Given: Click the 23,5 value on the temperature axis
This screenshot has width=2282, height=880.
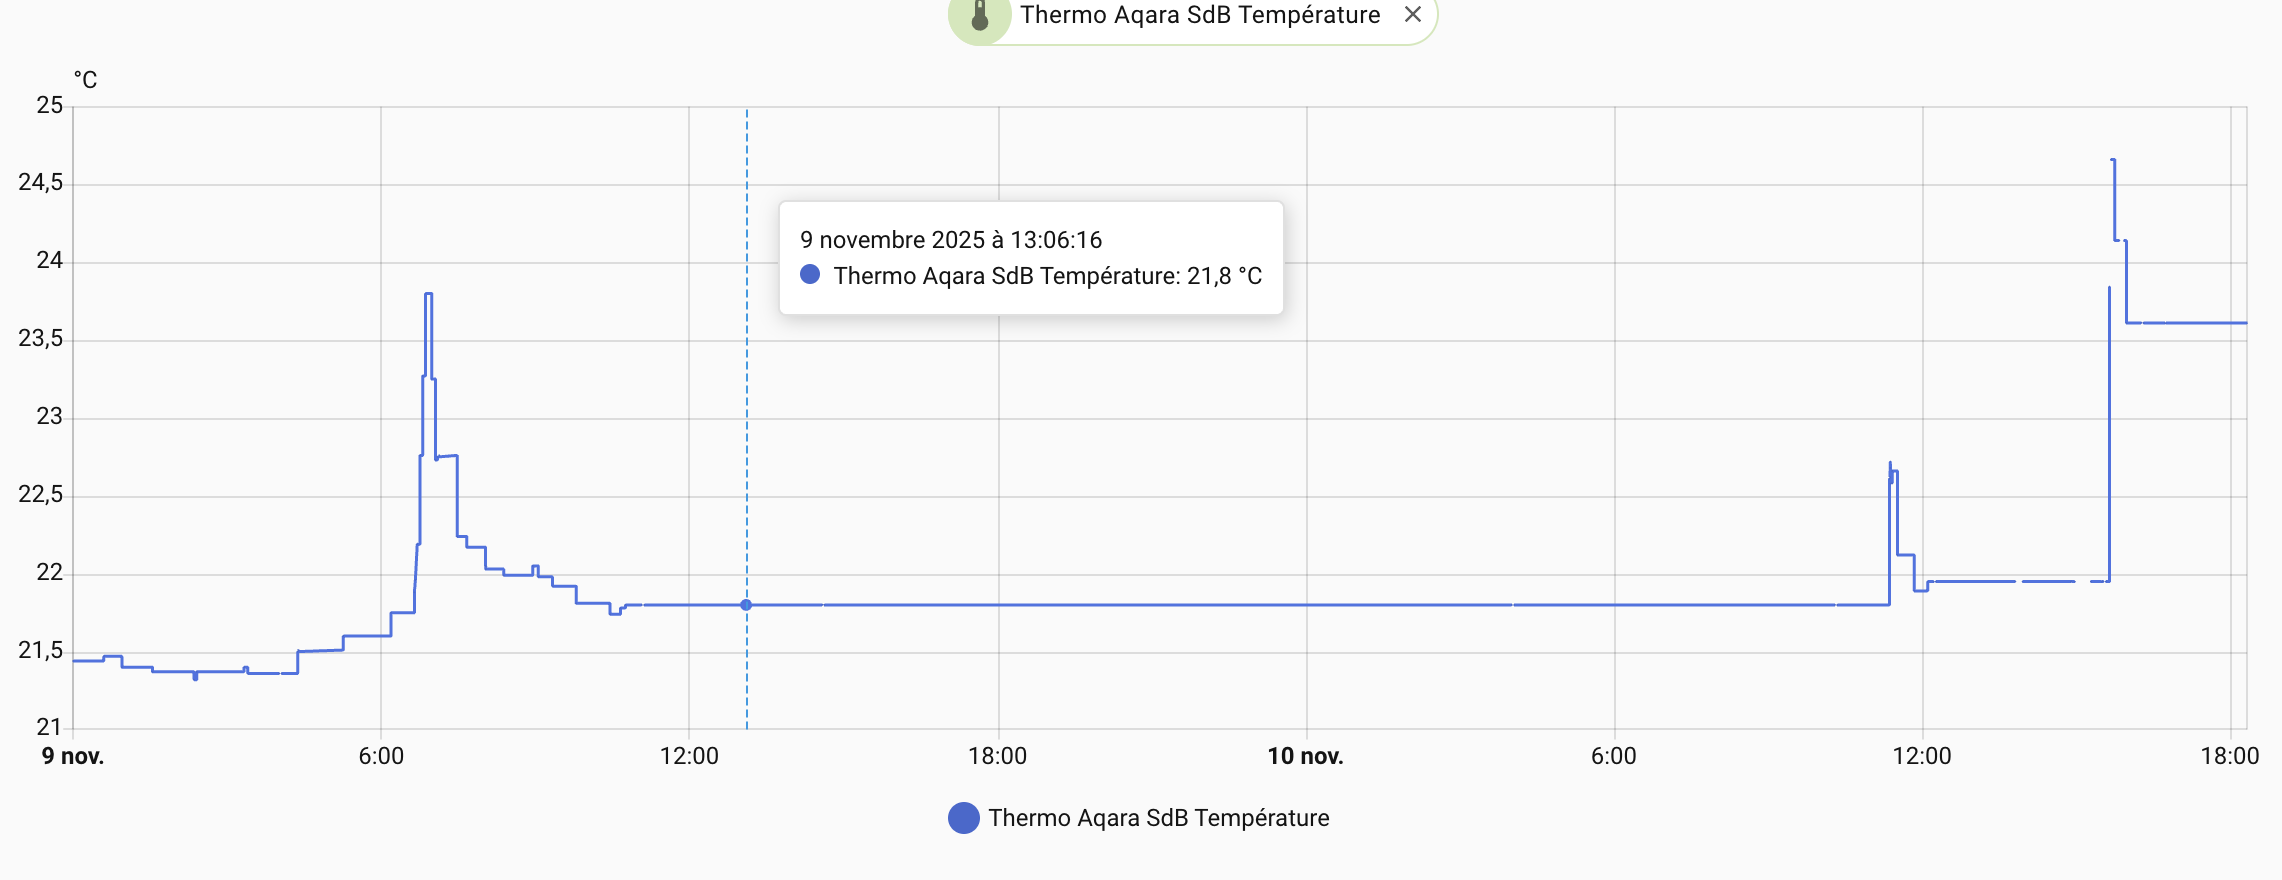Looking at the screenshot, I should 41,338.
